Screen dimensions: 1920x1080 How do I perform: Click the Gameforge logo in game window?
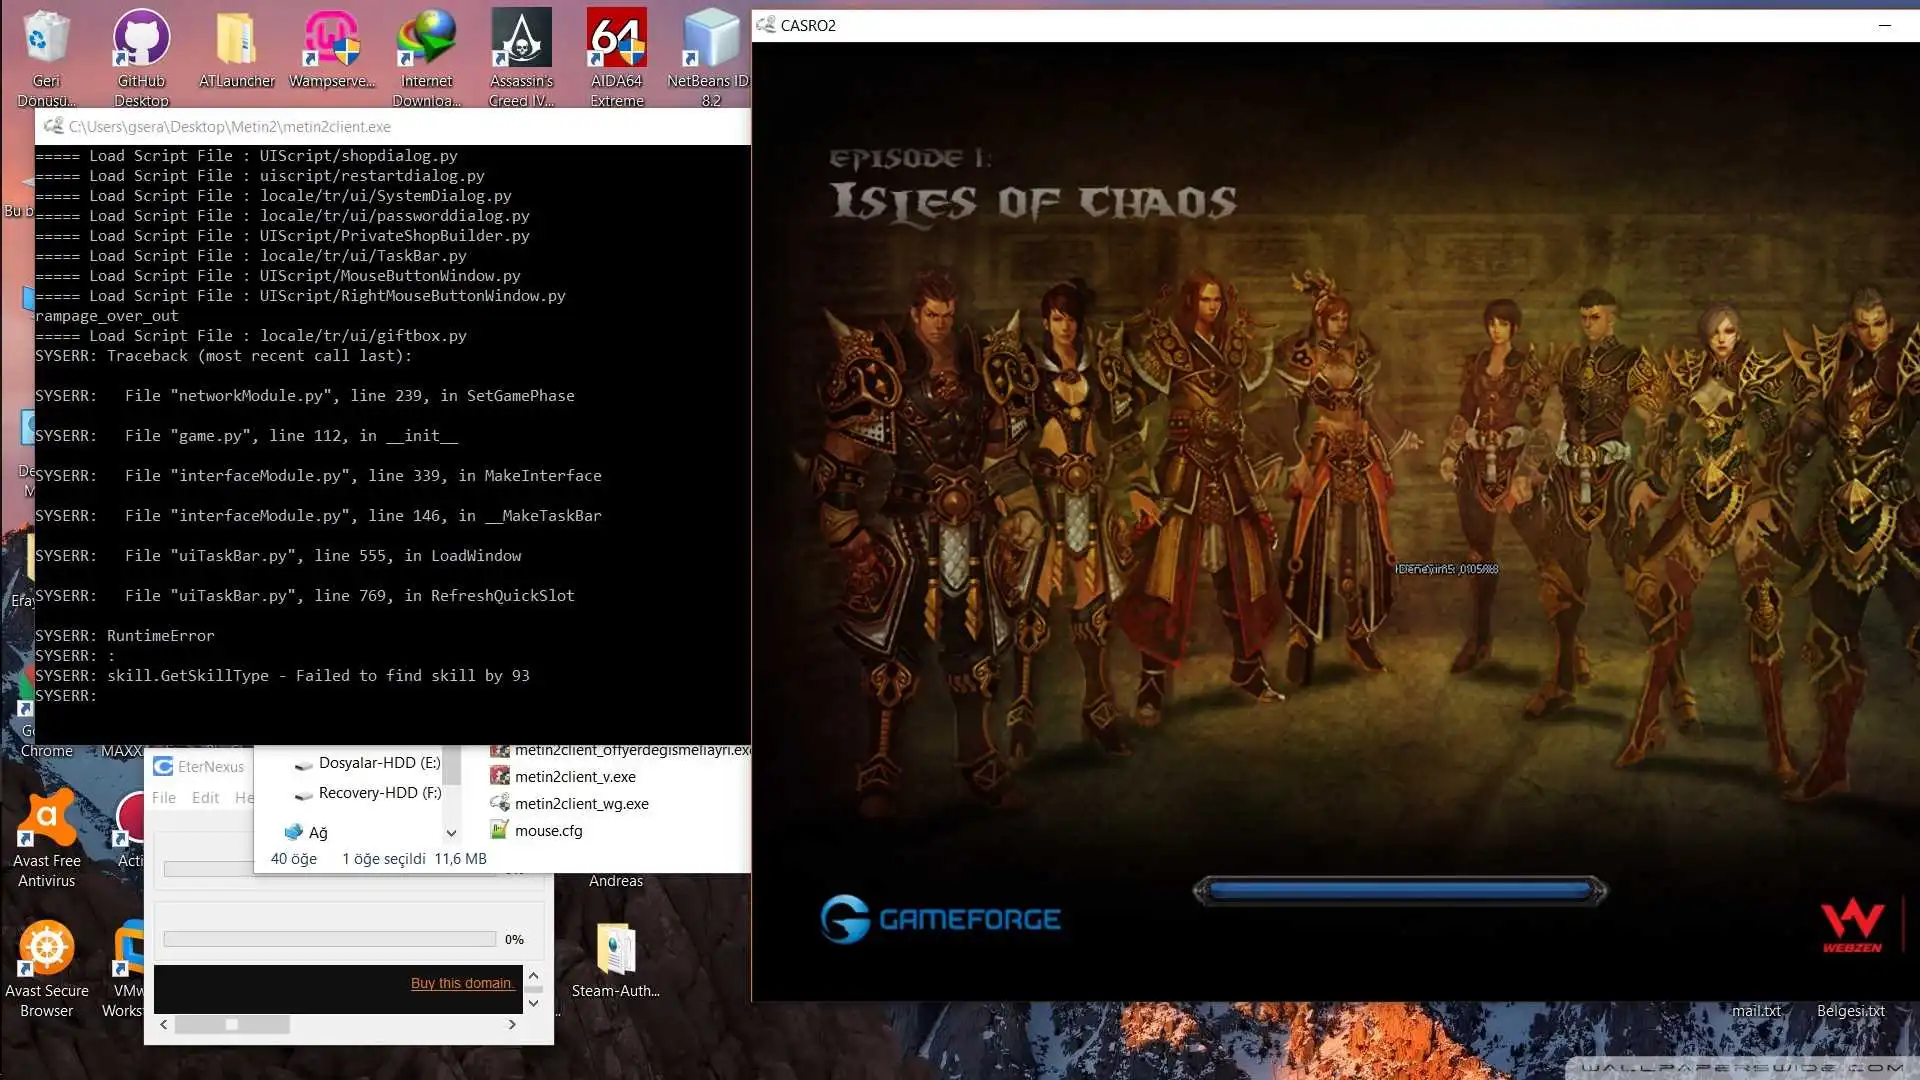(940, 918)
